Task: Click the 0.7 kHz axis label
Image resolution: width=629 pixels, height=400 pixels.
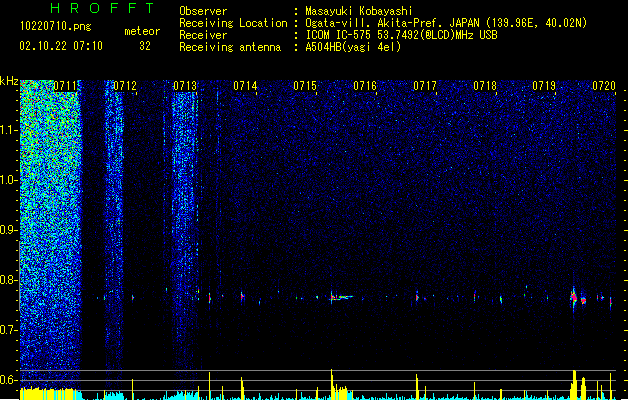Action: pos(9,330)
